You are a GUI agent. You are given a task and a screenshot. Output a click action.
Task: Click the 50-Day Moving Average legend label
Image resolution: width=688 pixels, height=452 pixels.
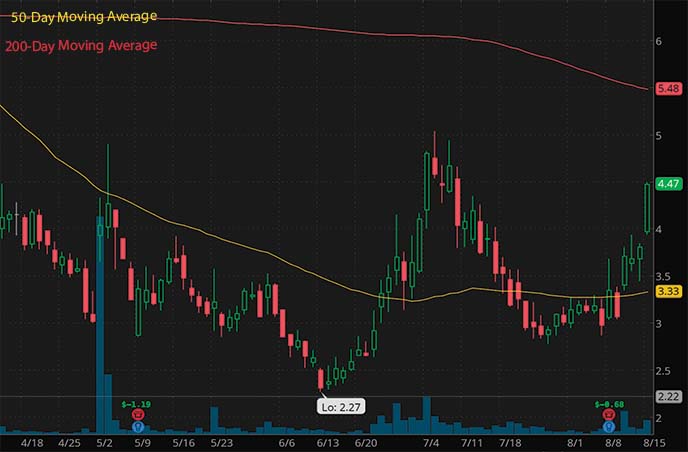pos(83,17)
